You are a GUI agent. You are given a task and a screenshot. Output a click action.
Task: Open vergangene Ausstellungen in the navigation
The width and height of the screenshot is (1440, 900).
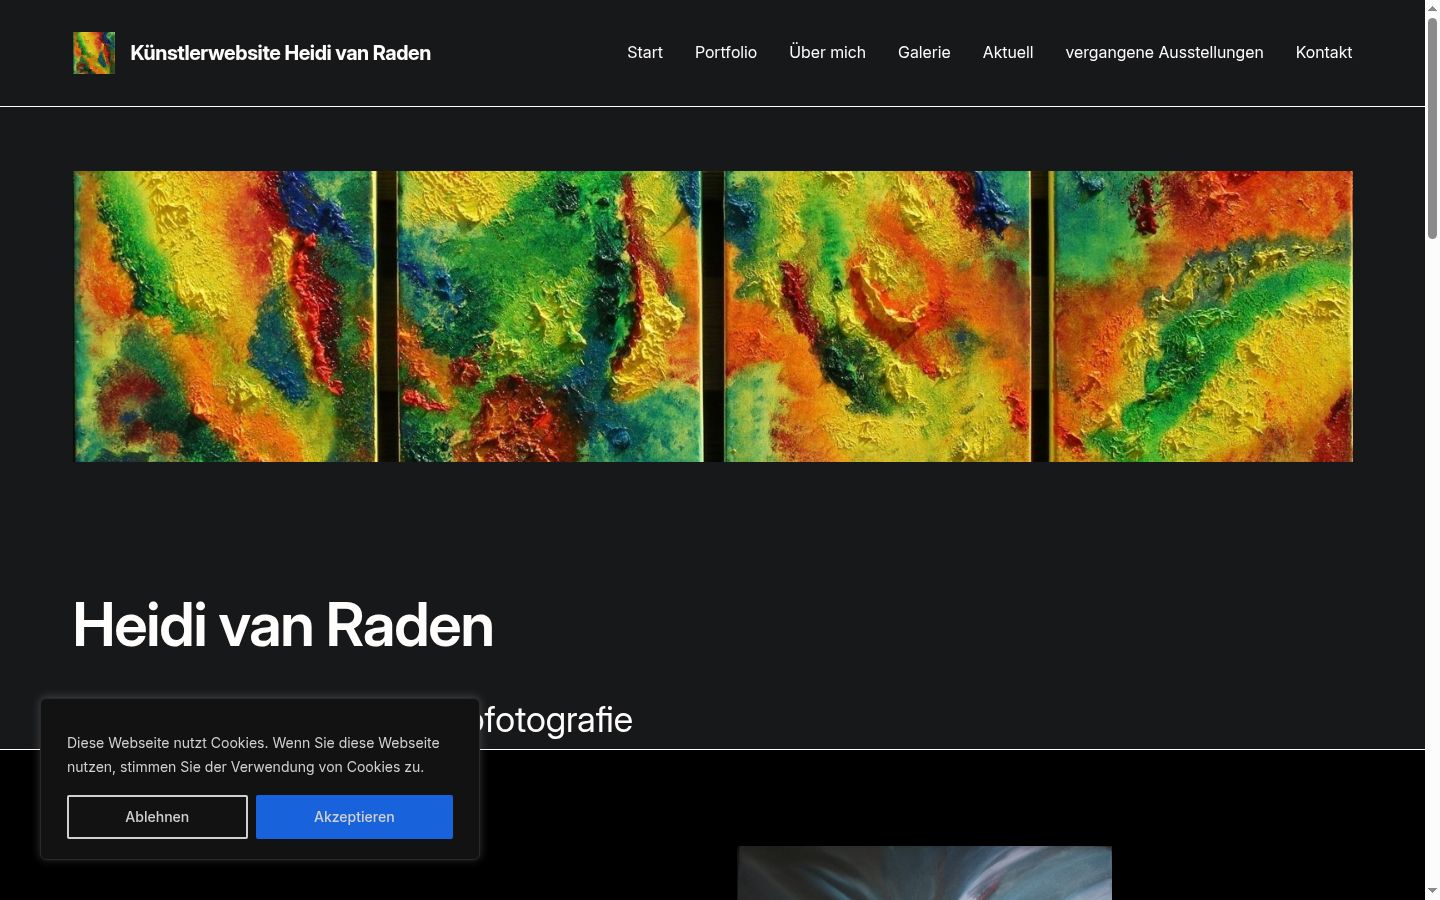coord(1164,52)
